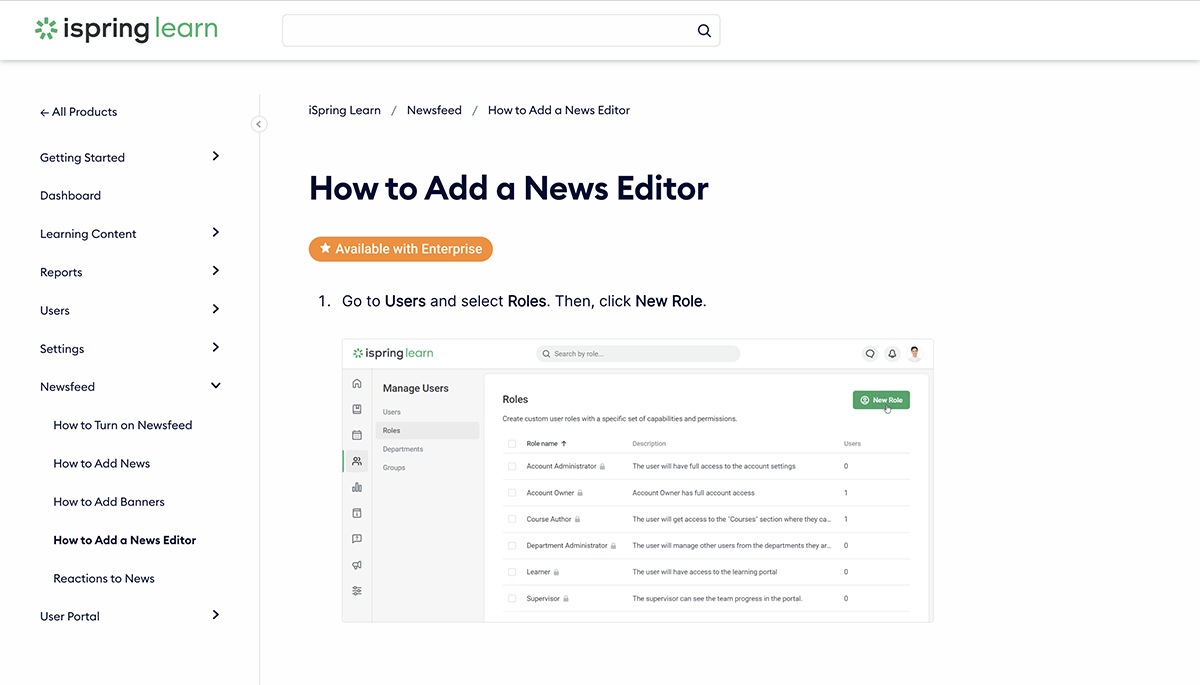The height and width of the screenshot is (685, 1200).
Task: Click the chat bubble icon in the screenshot
Action: pyautogui.click(x=870, y=353)
